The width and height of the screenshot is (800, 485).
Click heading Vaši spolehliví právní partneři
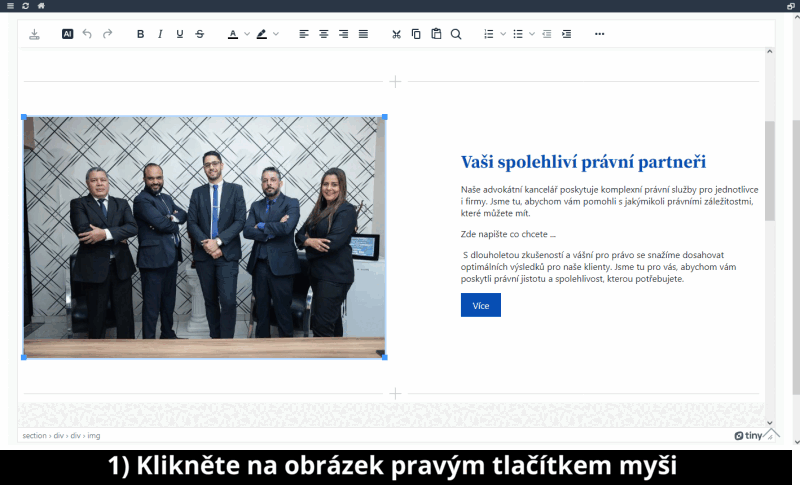(x=583, y=162)
